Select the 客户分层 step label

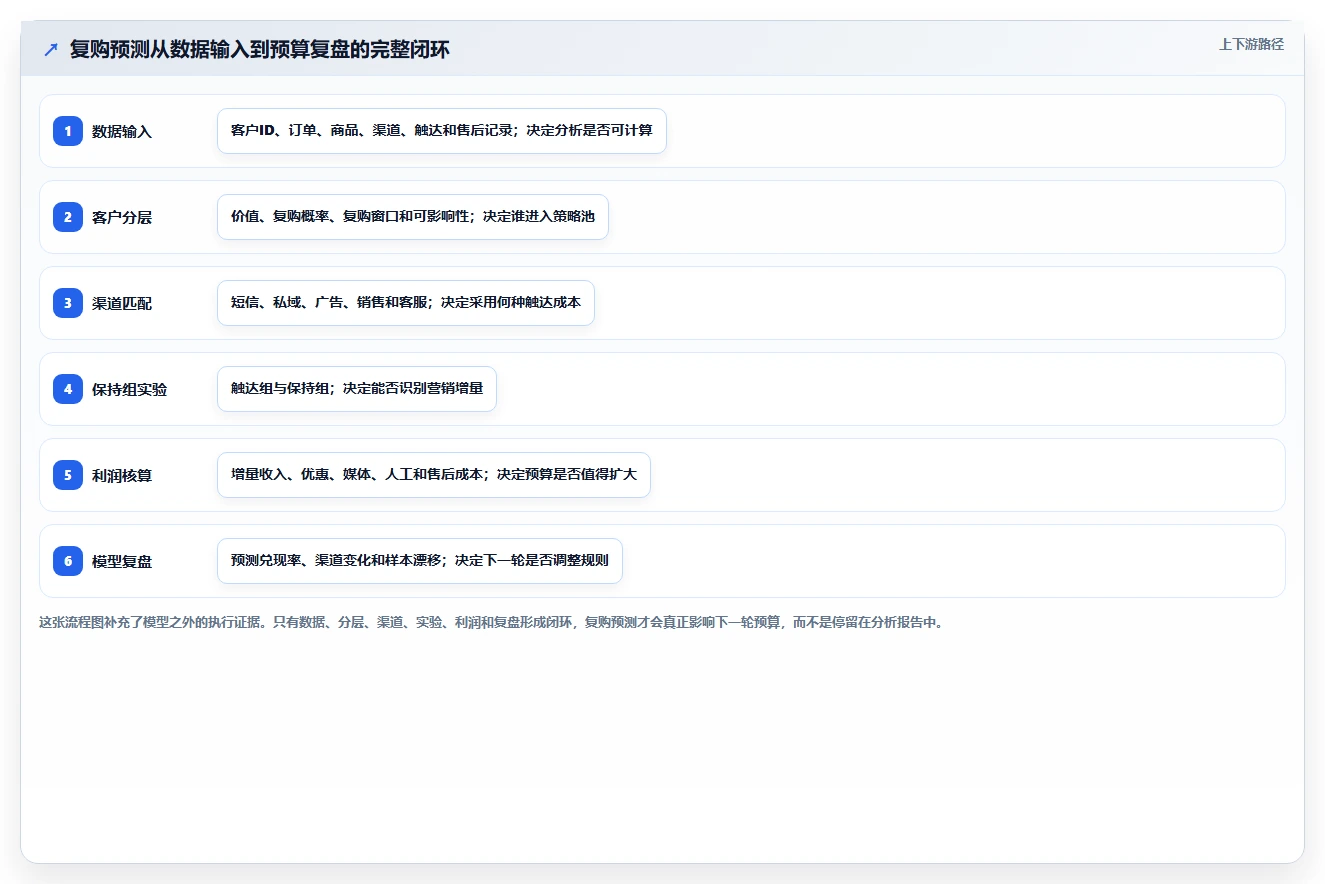pyautogui.click(x=122, y=217)
